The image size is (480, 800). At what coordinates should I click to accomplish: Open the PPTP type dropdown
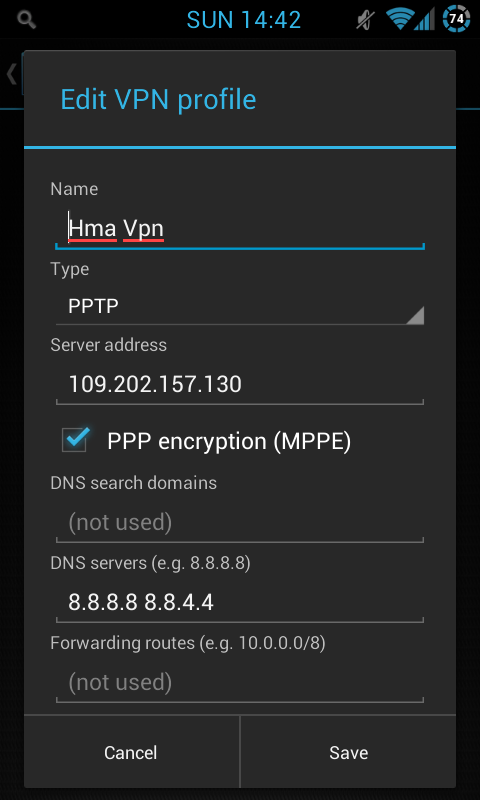point(240,307)
